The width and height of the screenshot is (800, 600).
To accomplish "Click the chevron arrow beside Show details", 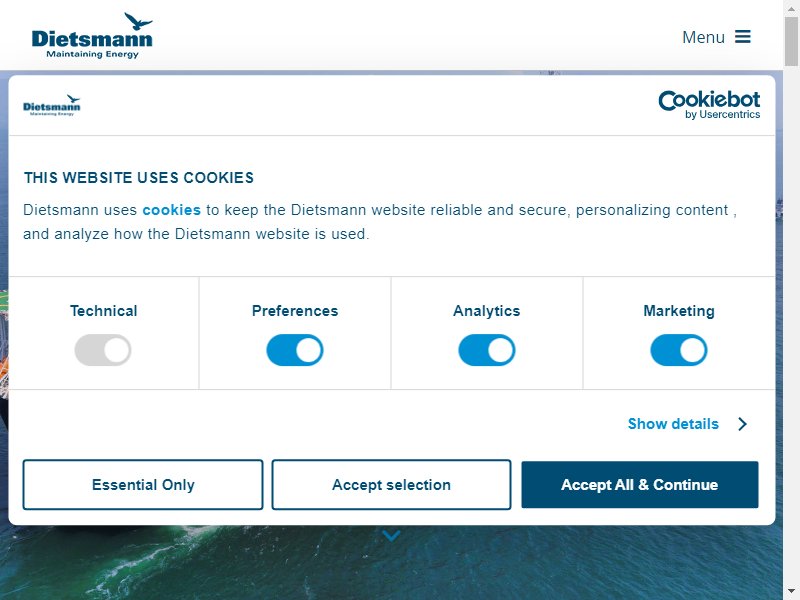I will (x=742, y=423).
